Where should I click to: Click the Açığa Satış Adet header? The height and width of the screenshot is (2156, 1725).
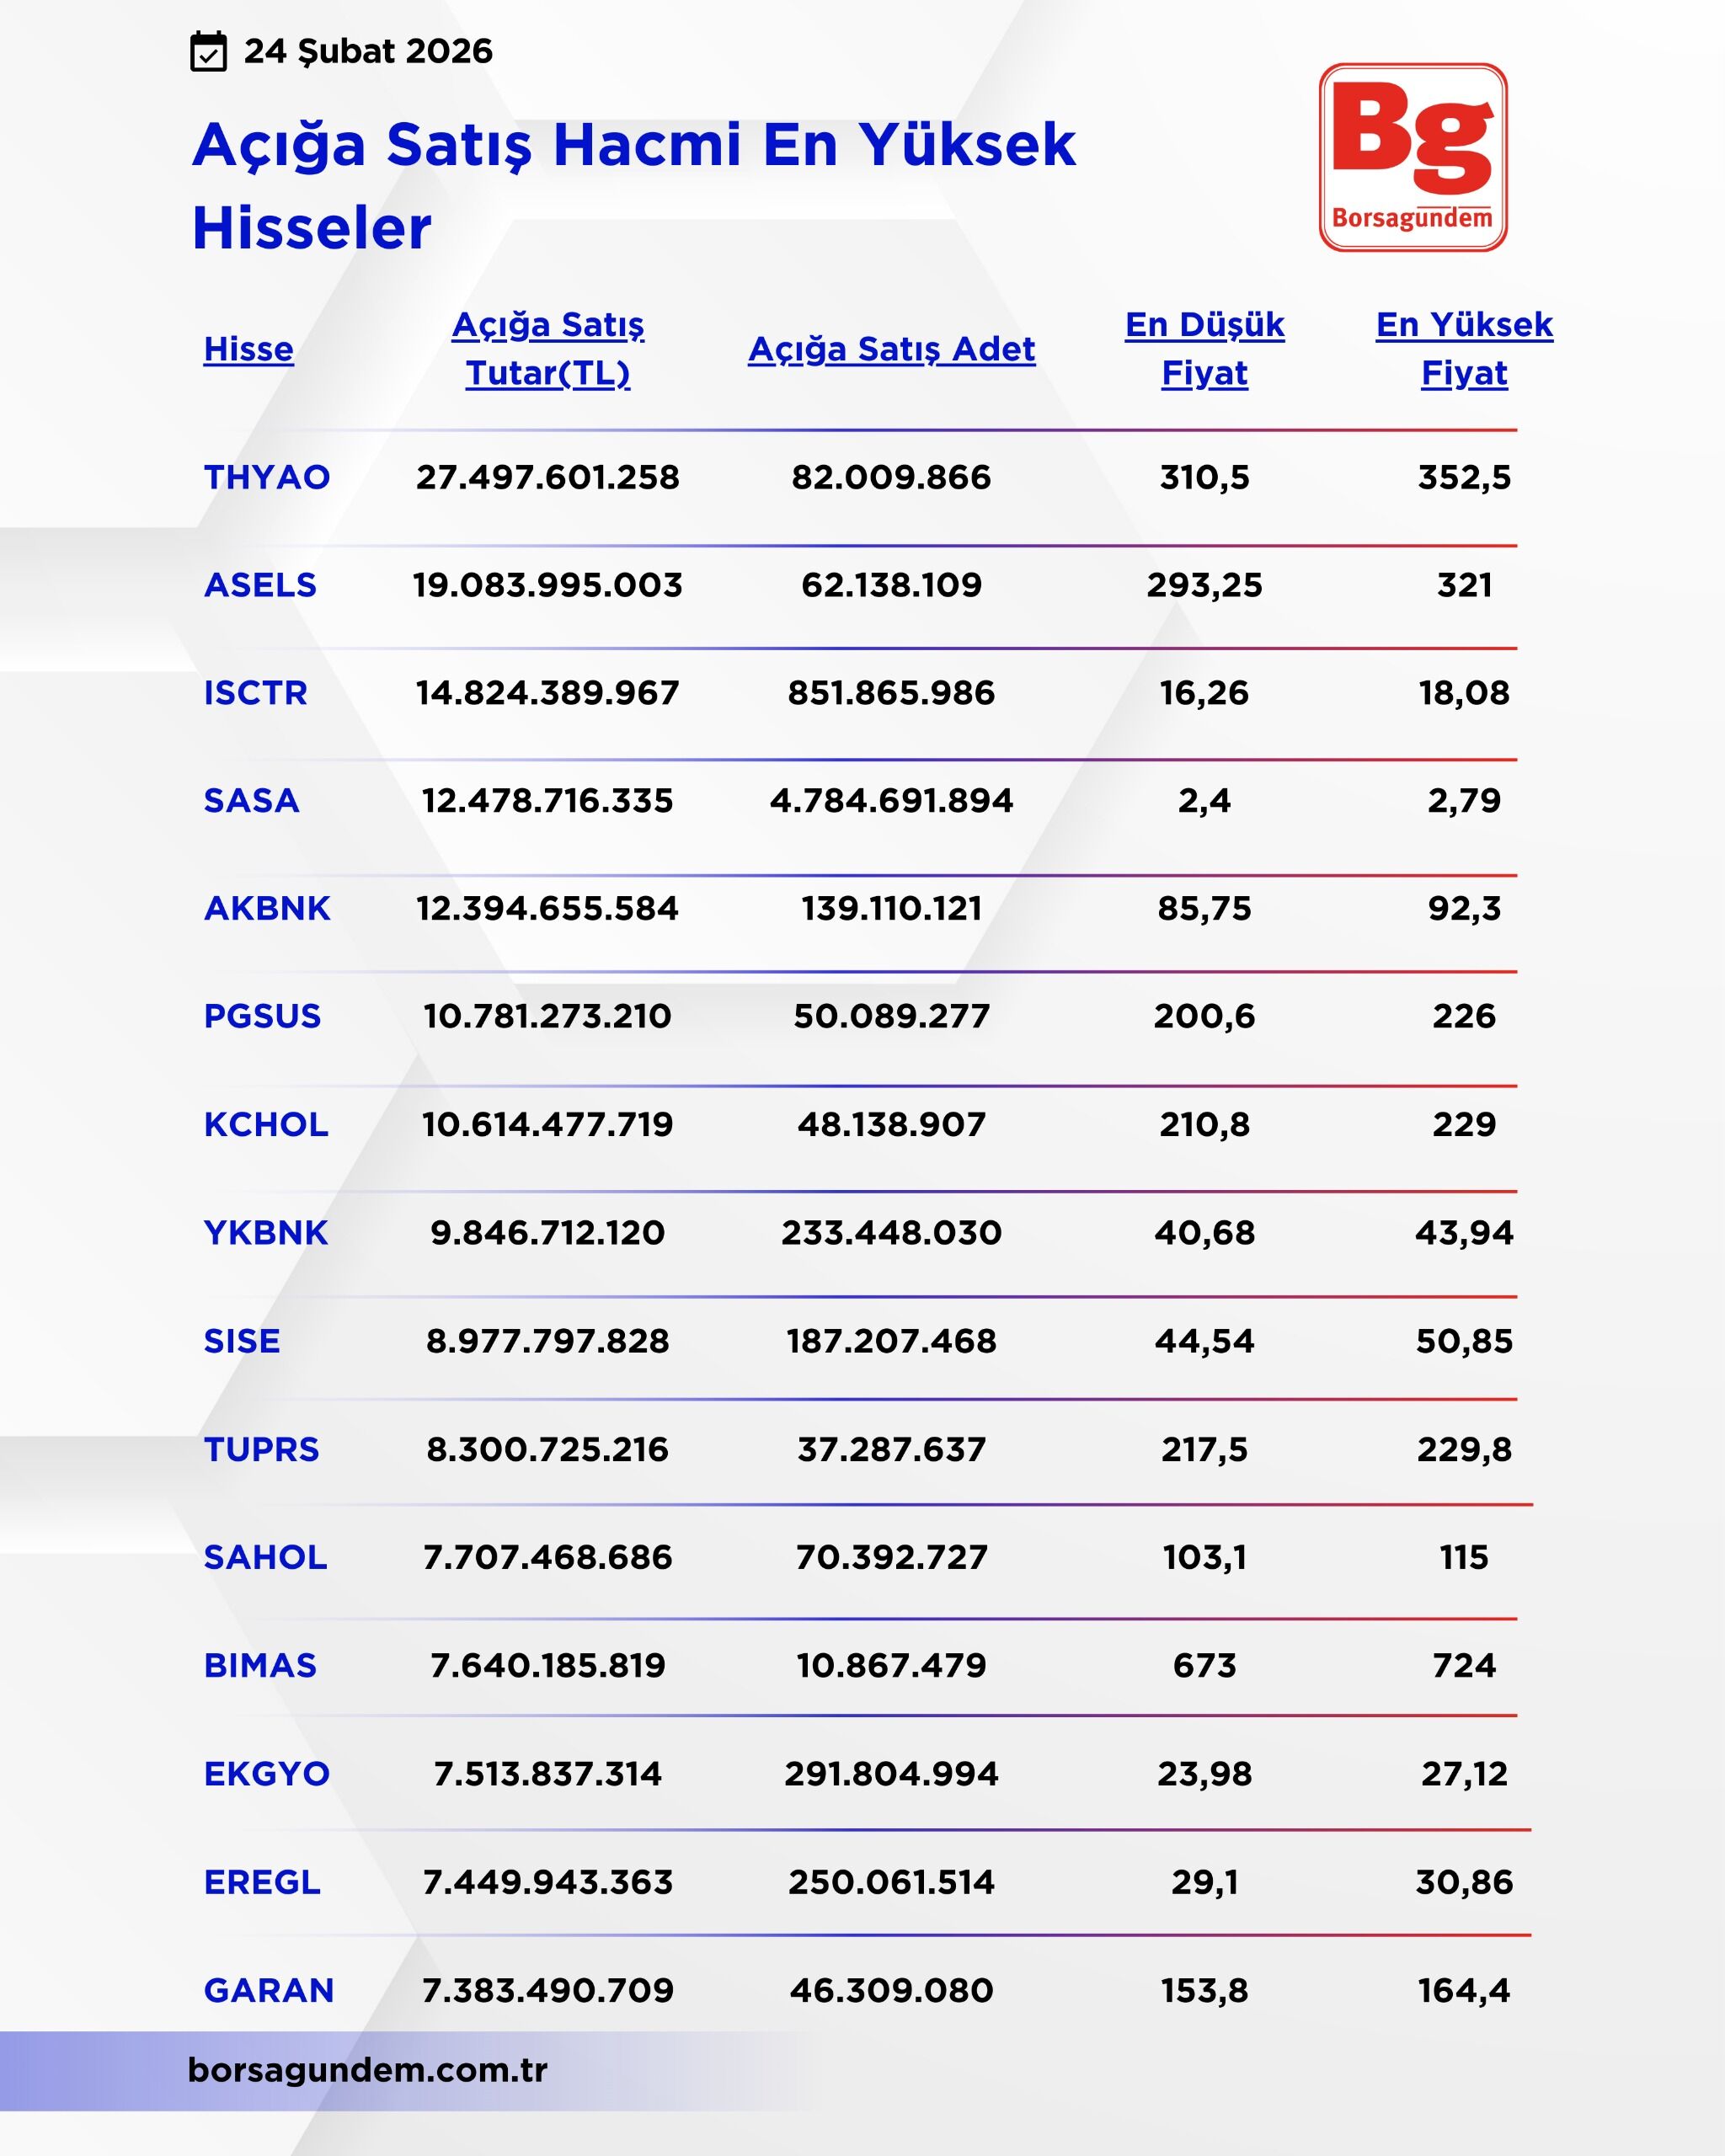(891, 349)
